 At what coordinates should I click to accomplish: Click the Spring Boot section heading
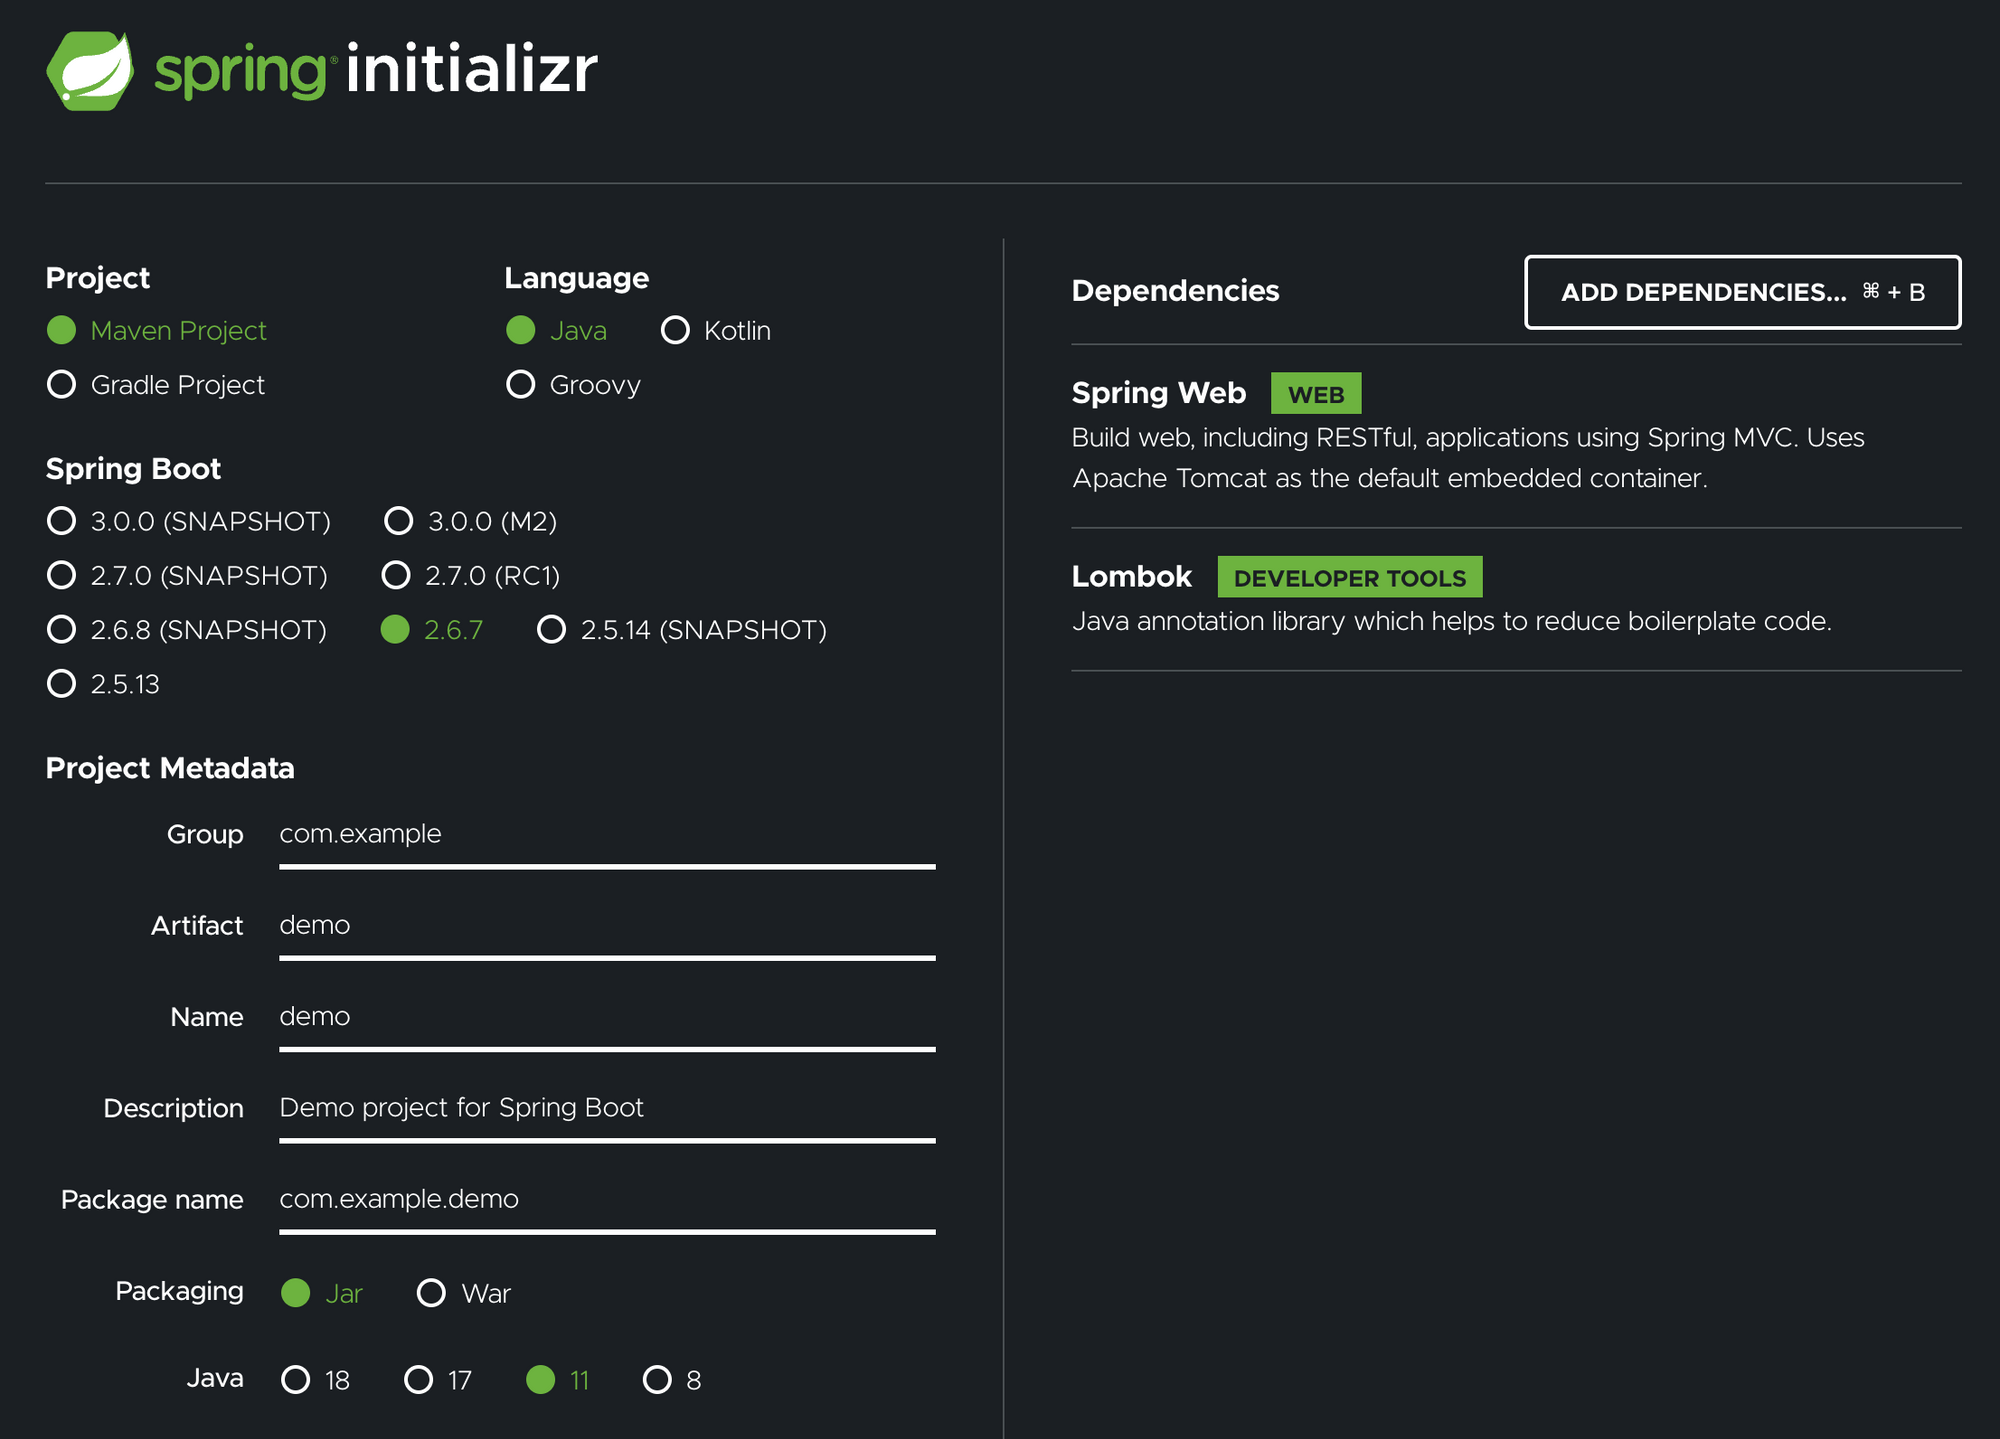[x=133, y=469]
